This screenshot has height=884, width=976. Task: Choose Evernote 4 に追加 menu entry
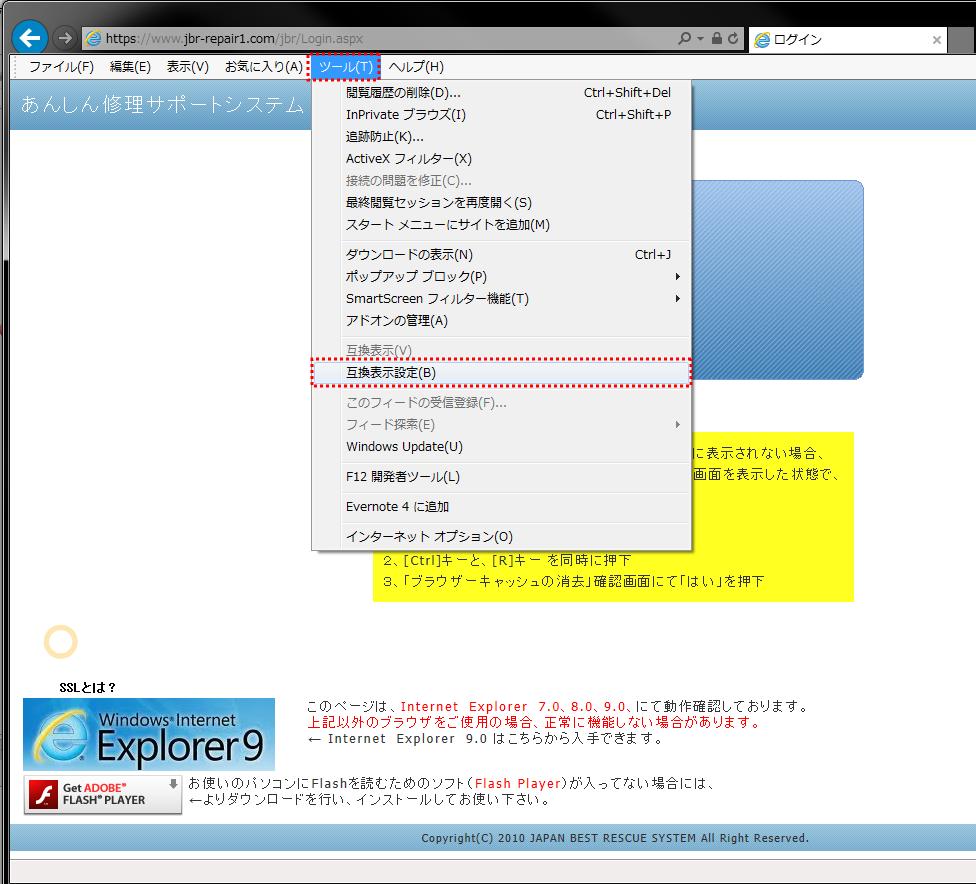pyautogui.click(x=502, y=507)
